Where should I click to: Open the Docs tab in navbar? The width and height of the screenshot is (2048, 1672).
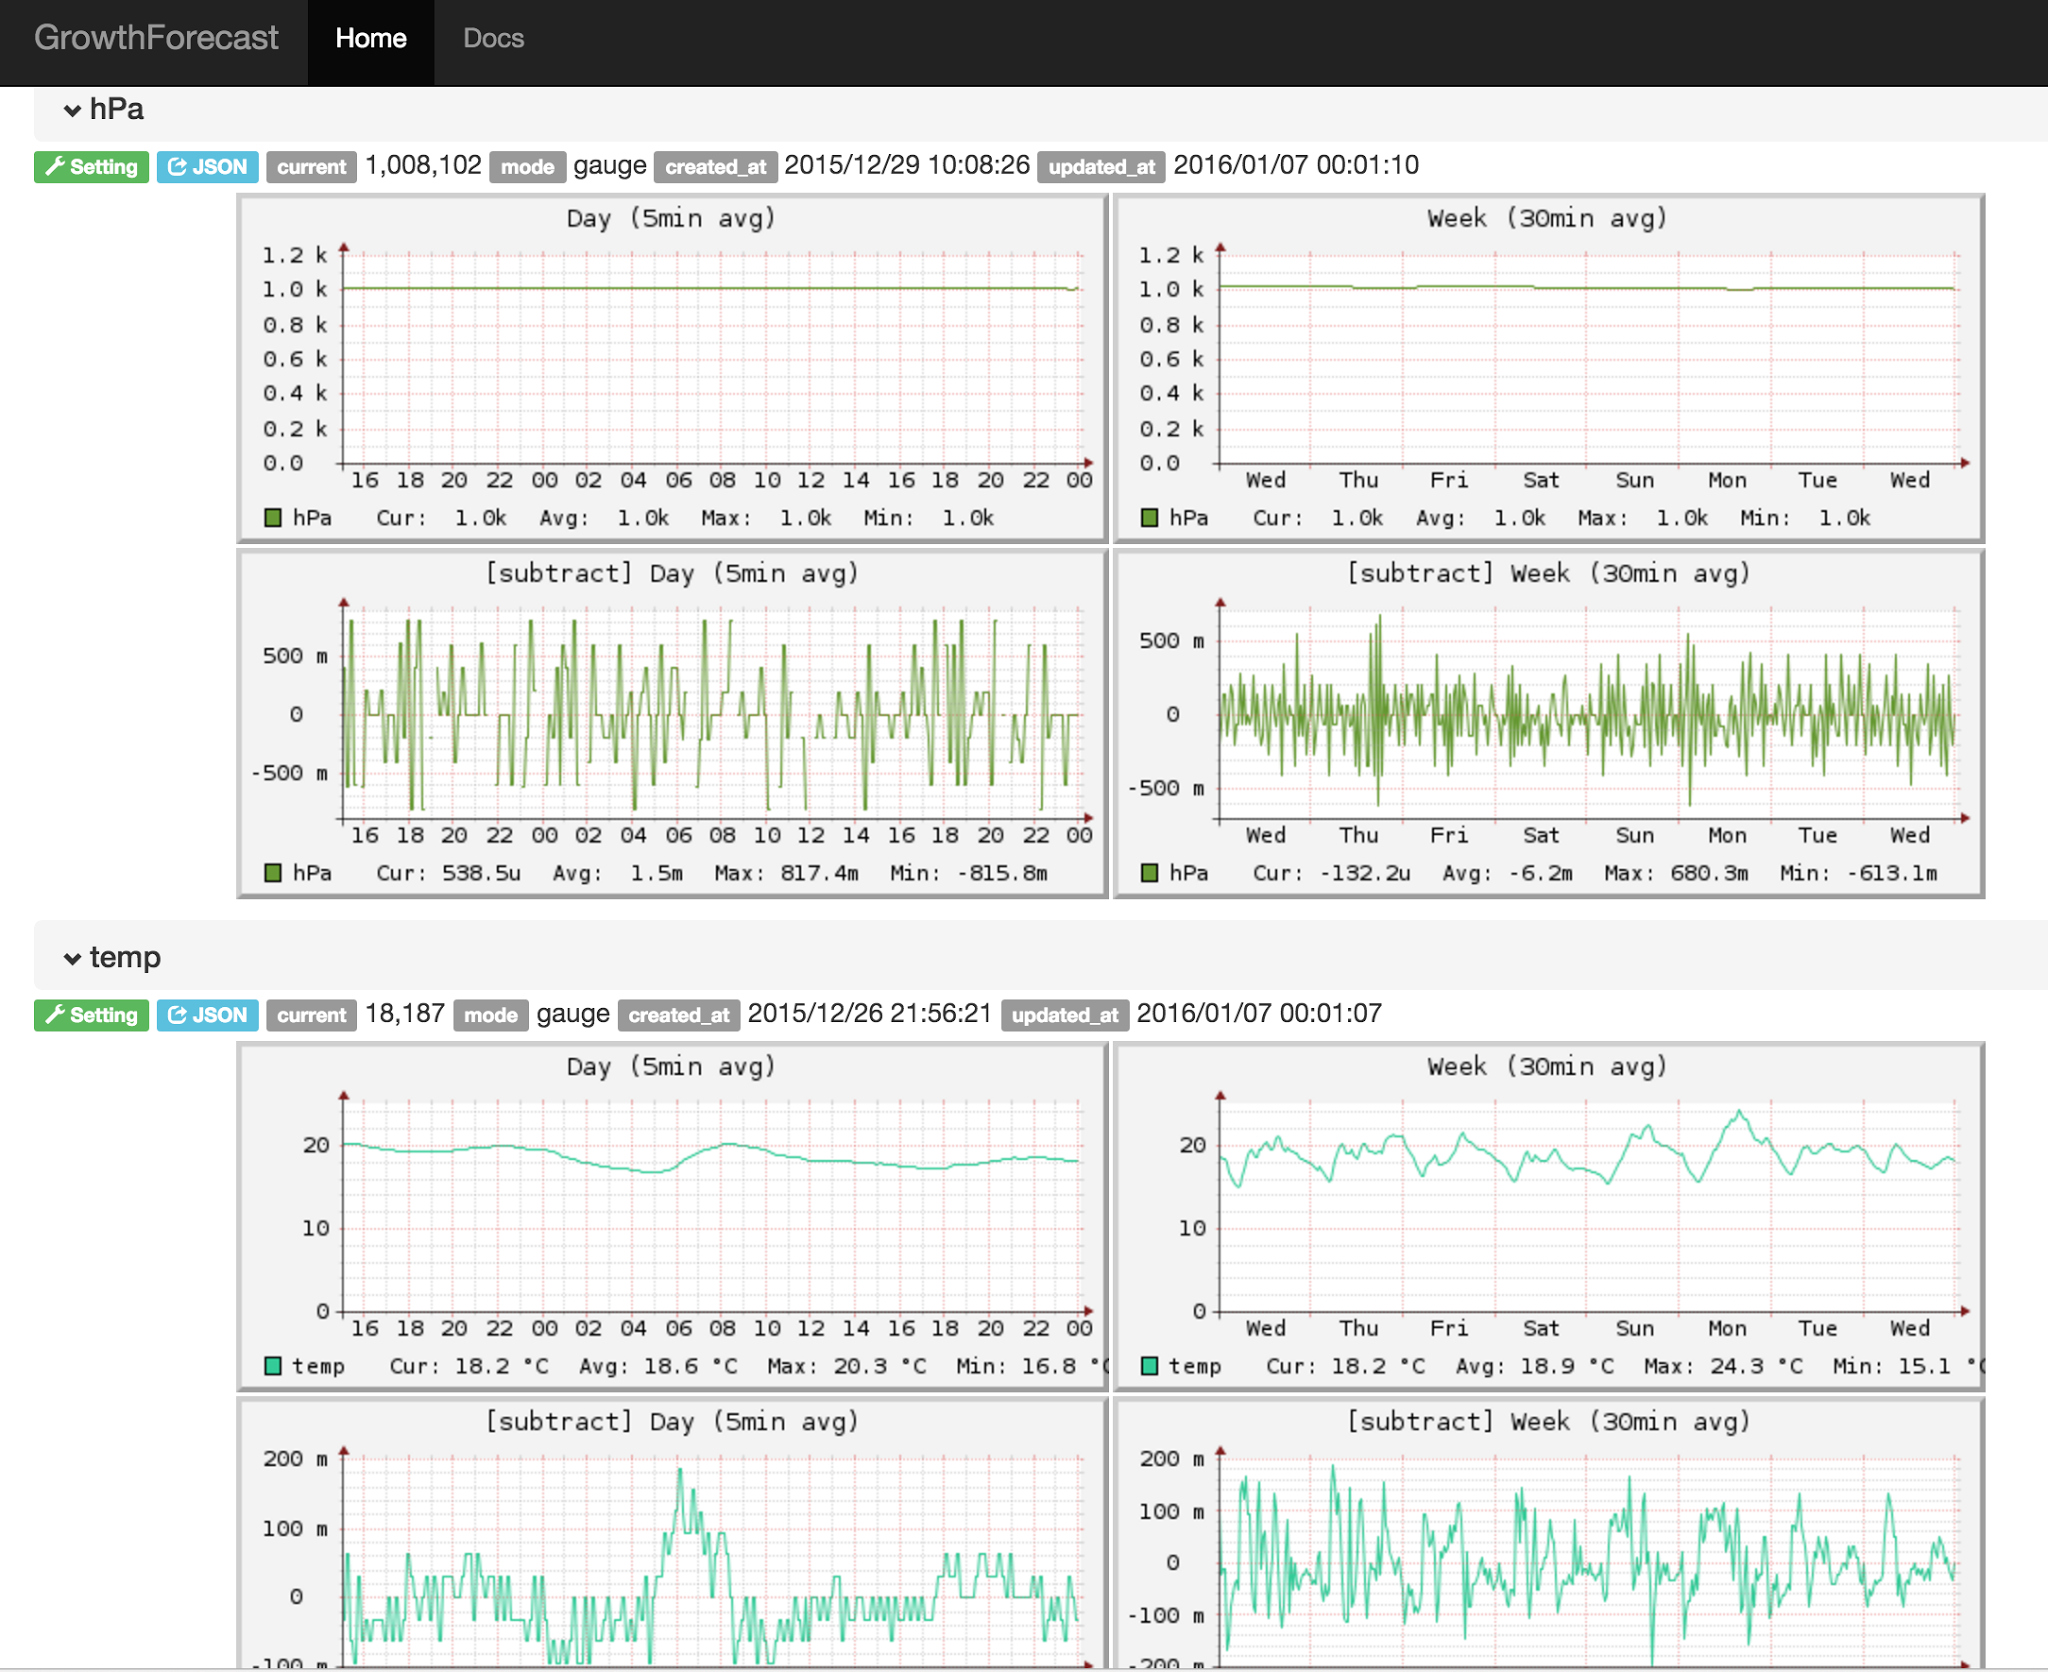point(493,38)
